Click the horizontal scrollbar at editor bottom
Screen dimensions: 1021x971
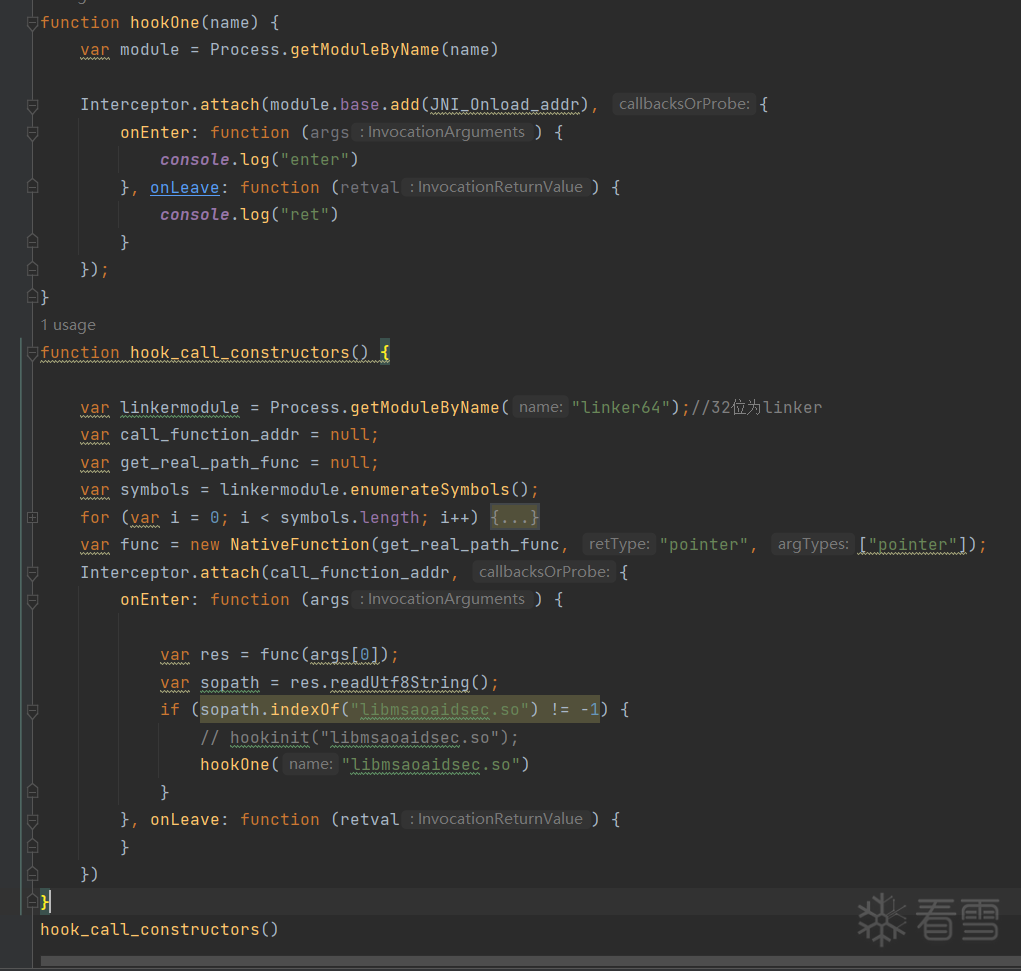click(531, 961)
